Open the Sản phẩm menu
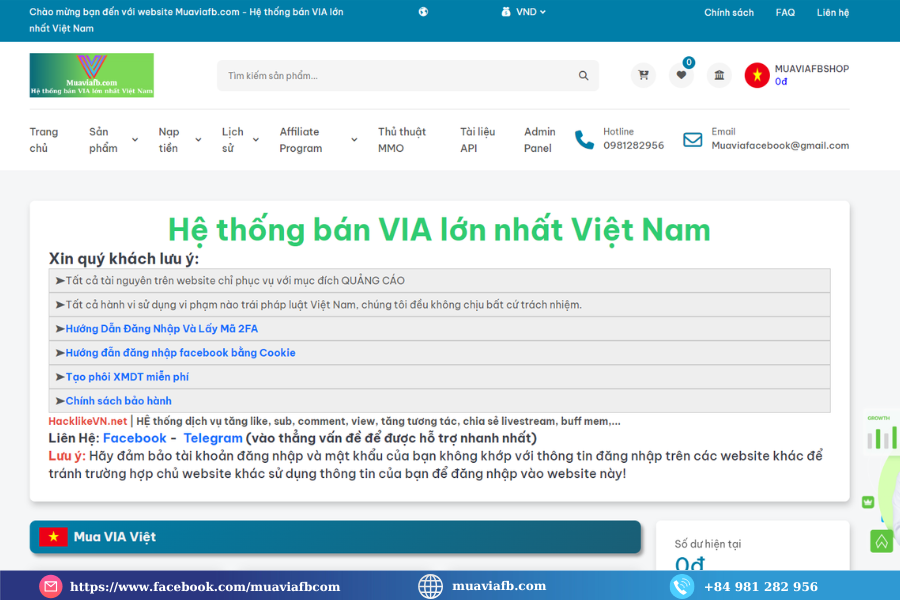This screenshot has height=600, width=900. click(x=103, y=140)
